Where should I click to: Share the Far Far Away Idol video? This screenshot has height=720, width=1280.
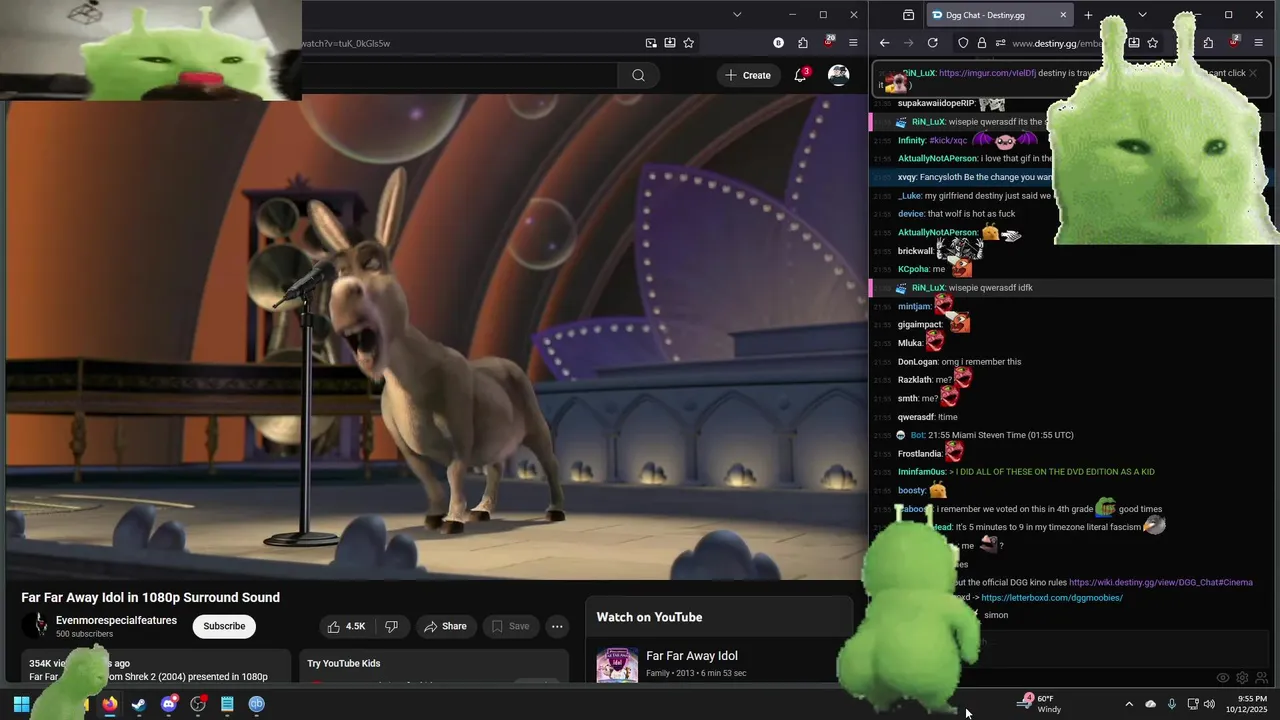point(445,626)
